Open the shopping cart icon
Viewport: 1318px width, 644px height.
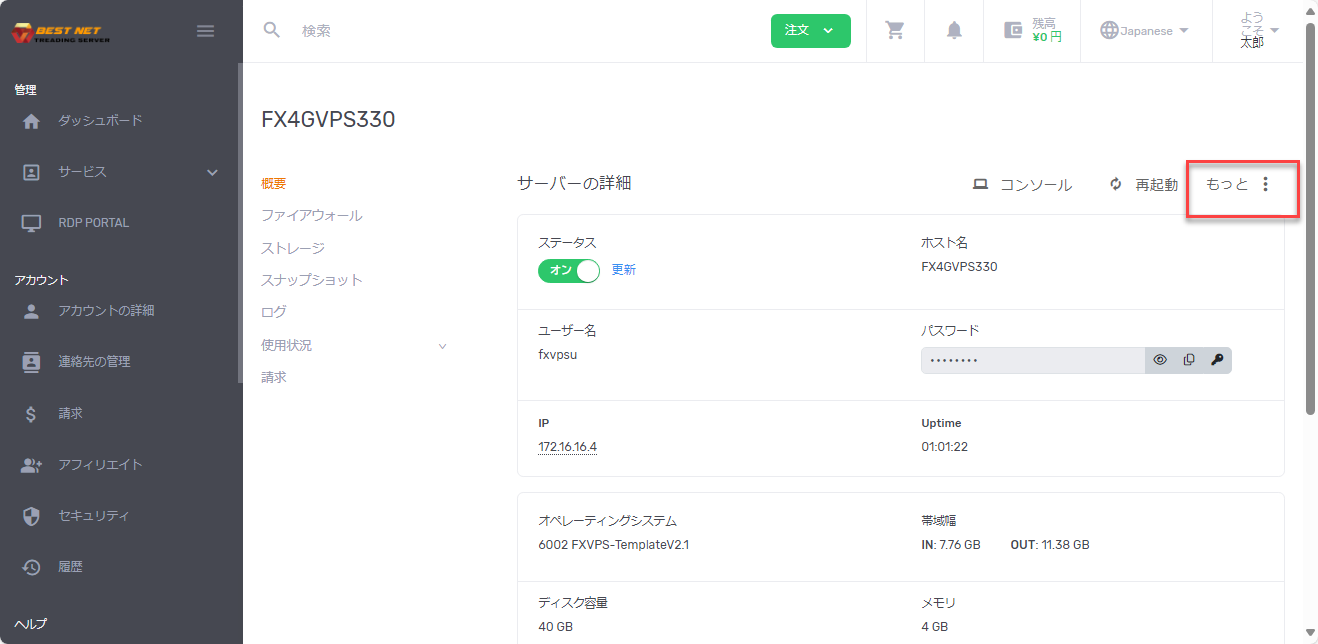point(894,30)
